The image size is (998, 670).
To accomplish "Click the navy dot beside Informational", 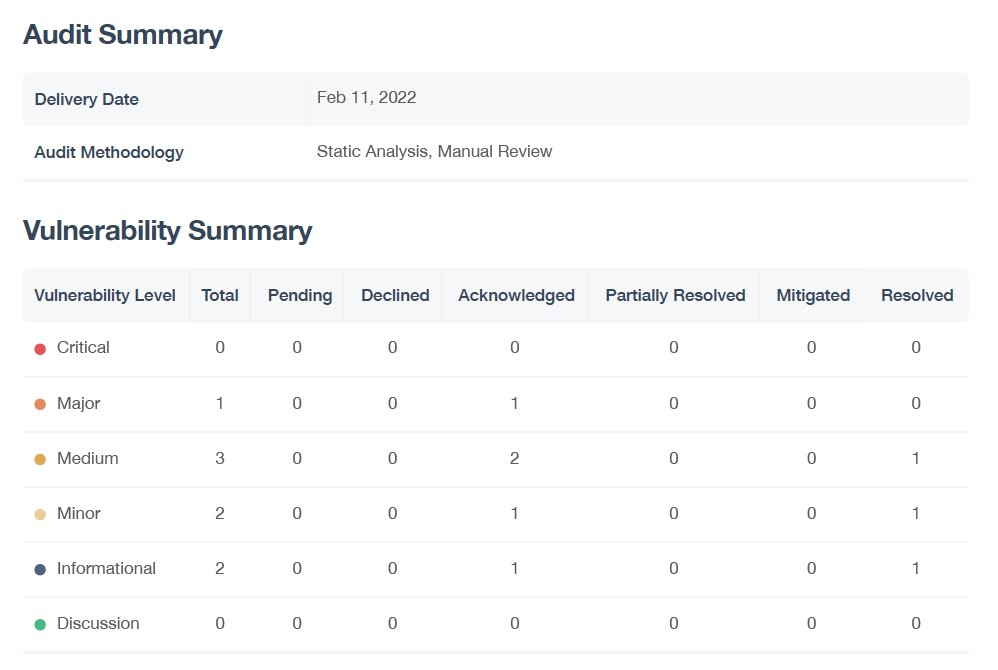I will pyautogui.click(x=40, y=569).
